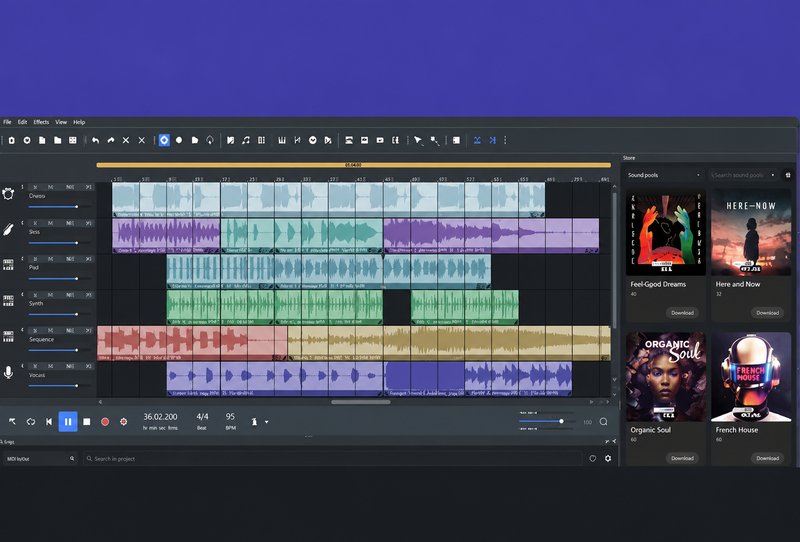Image resolution: width=800 pixels, height=542 pixels.
Task: Toggle mute on the Synth track
Action: tap(50, 294)
